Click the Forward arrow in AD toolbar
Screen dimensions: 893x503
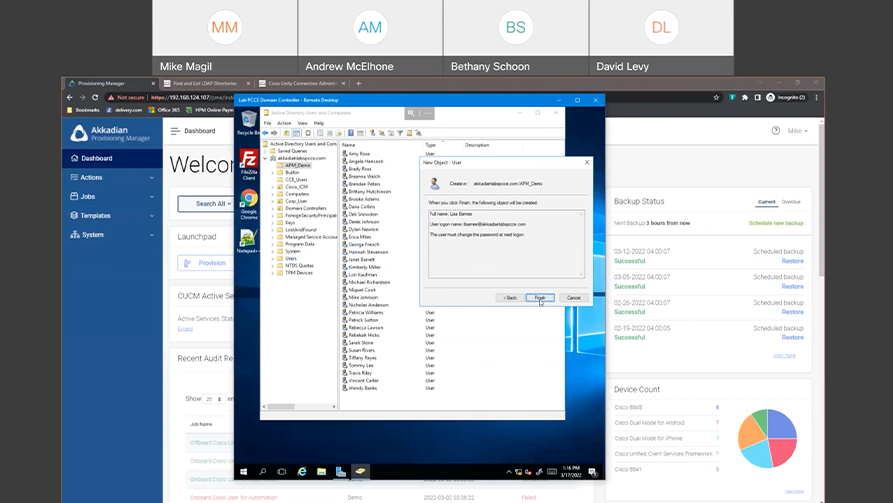[275, 133]
